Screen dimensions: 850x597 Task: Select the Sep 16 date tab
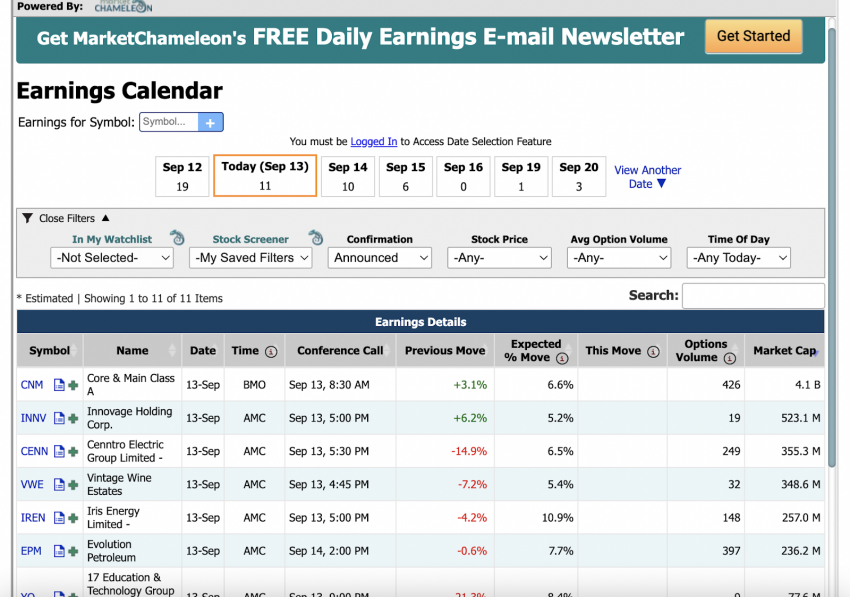point(463,177)
